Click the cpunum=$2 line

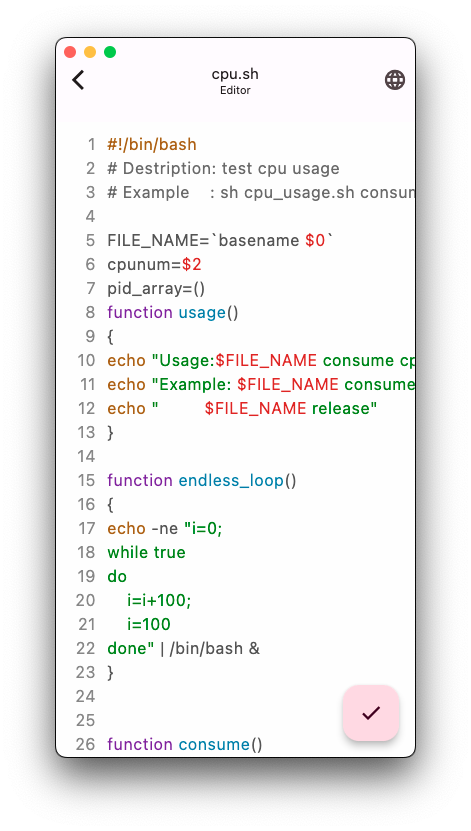click(154, 264)
